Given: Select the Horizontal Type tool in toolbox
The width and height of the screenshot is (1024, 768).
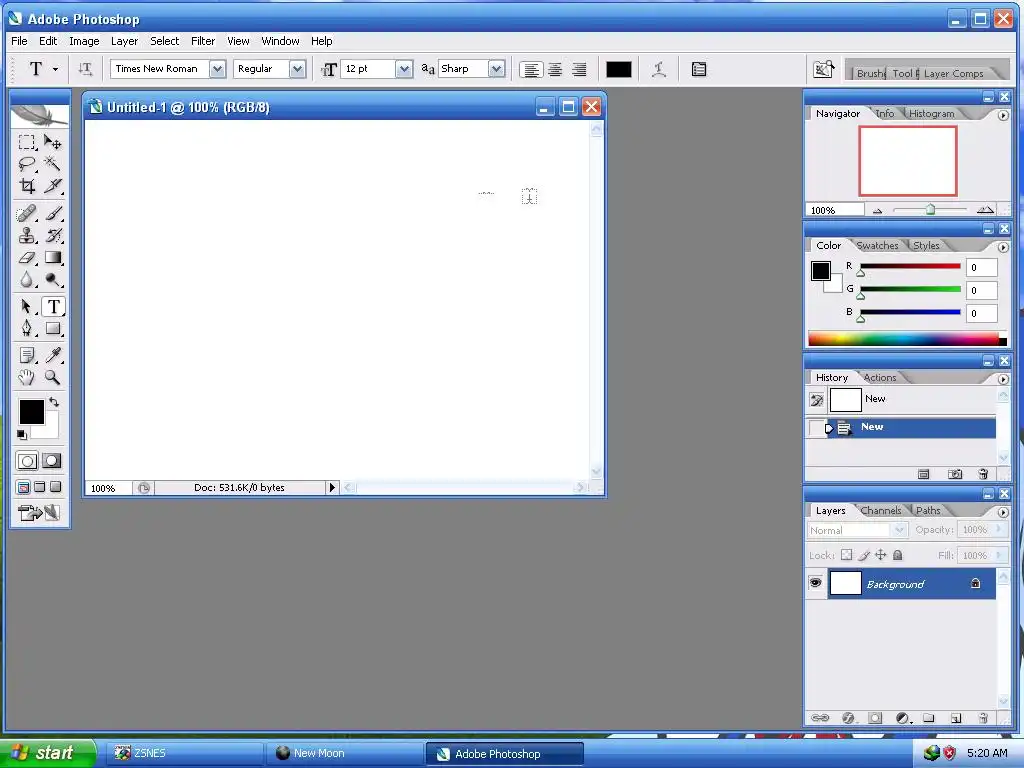Looking at the screenshot, I should [x=53, y=306].
